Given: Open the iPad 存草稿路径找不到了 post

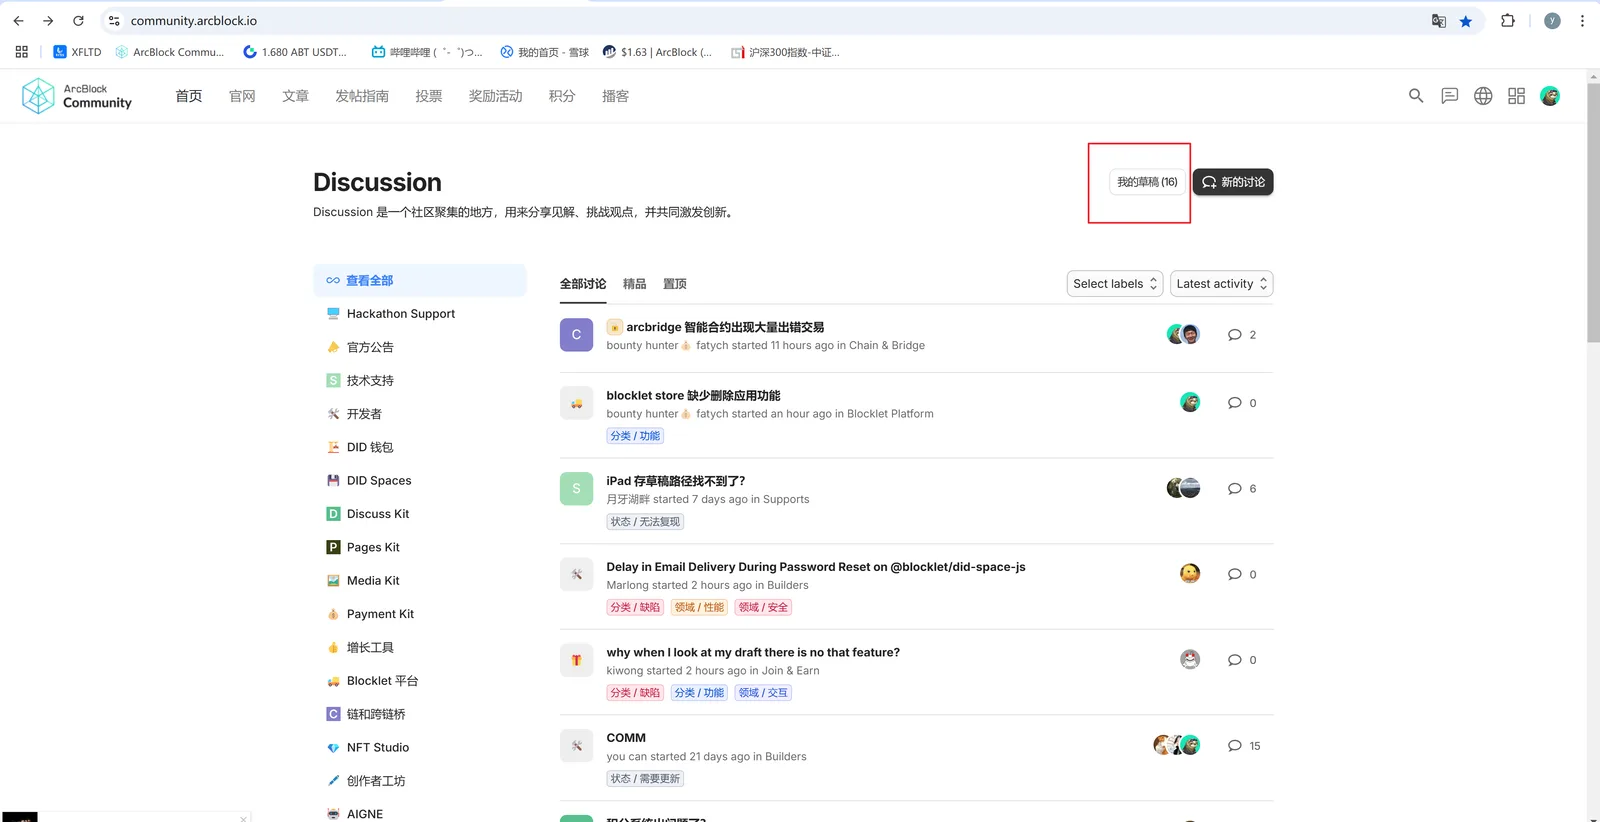Looking at the screenshot, I should pos(676,481).
